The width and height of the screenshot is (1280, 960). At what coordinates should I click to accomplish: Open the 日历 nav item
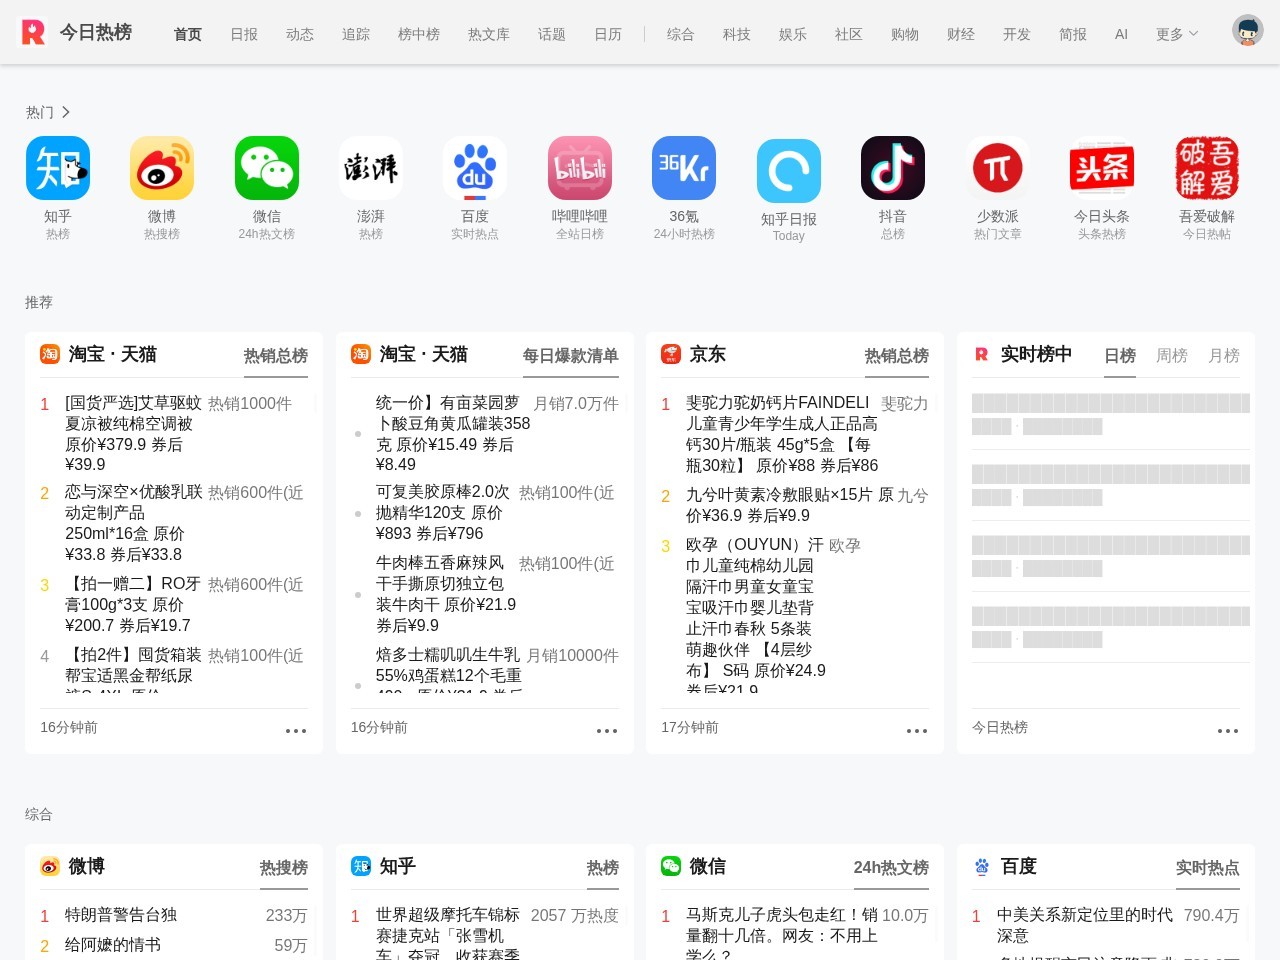pyautogui.click(x=608, y=34)
